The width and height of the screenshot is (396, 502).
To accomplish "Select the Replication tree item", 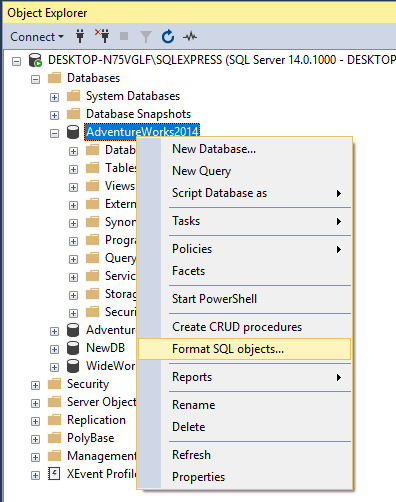I will point(96,420).
